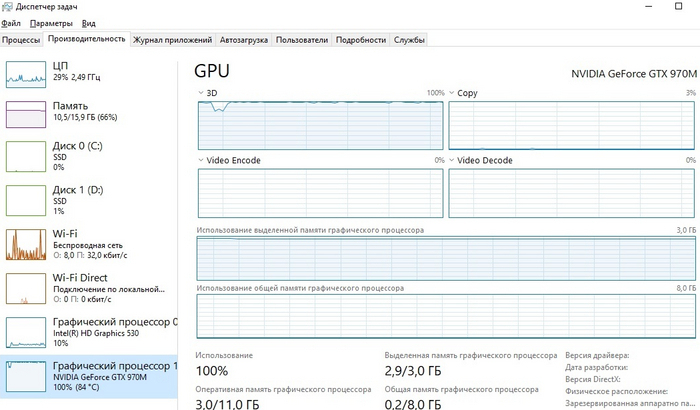Open the Файл menu

pos(11,22)
